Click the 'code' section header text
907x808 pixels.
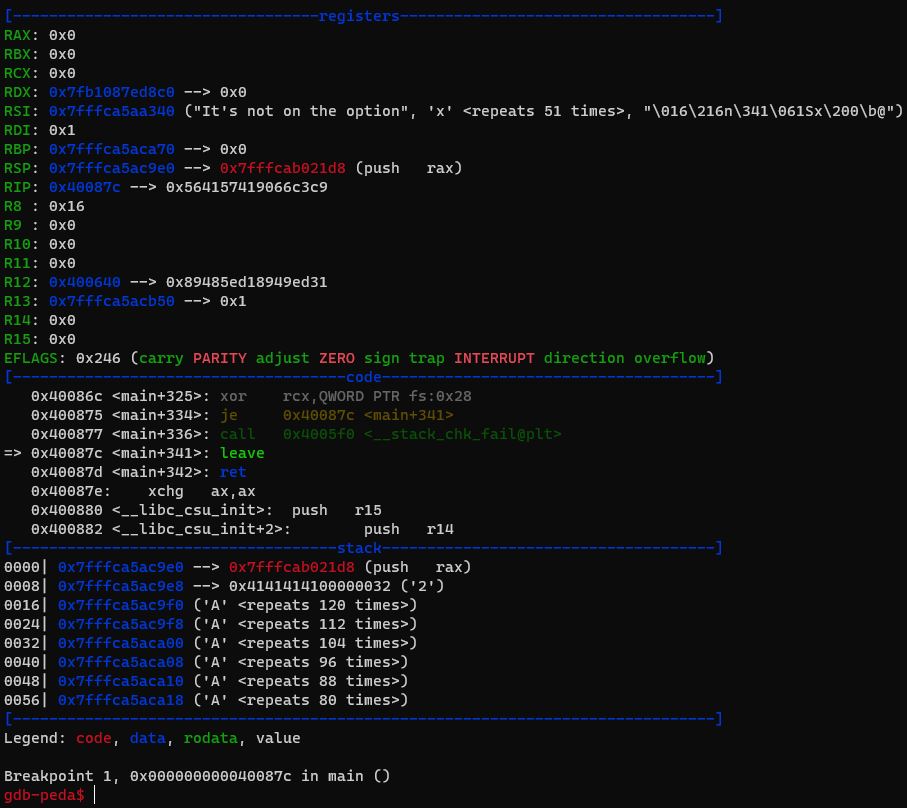364,378
